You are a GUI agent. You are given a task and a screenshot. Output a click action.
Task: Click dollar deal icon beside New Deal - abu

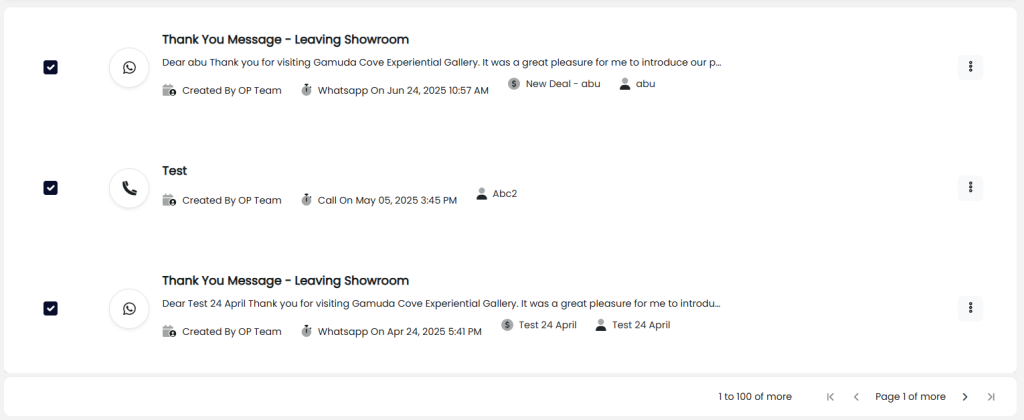[x=514, y=84]
